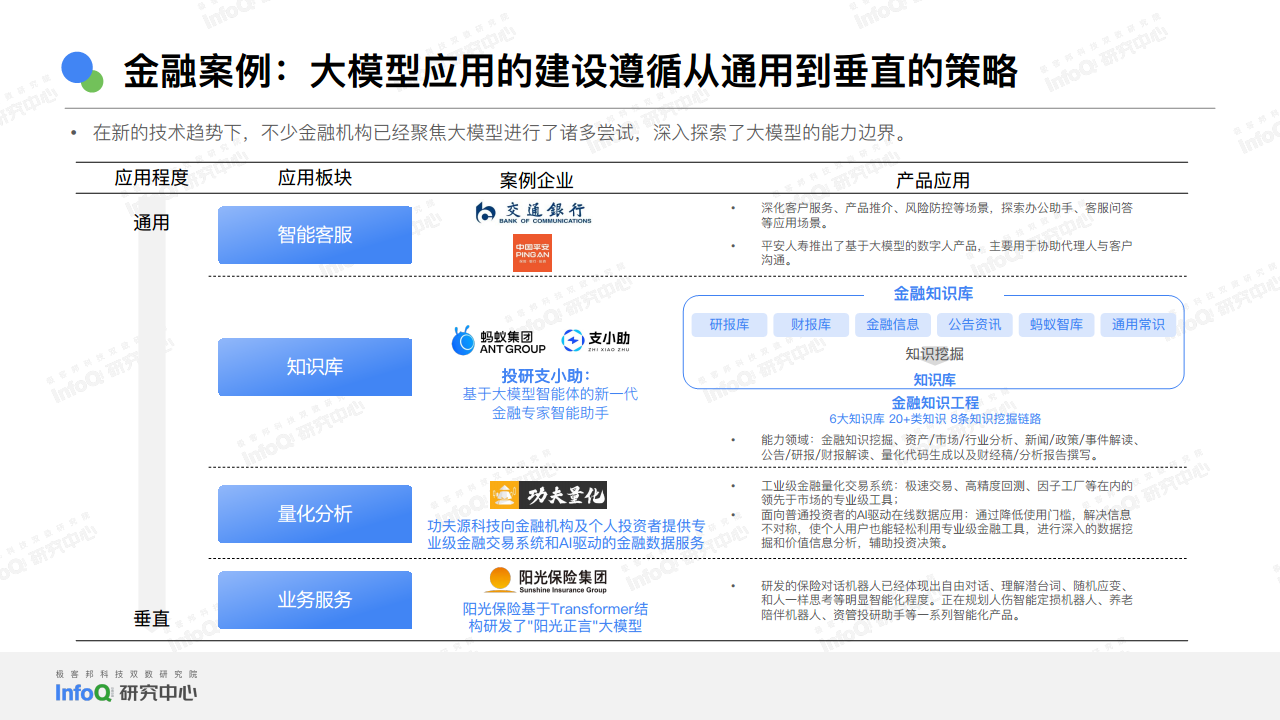The width and height of the screenshot is (1280, 720).
Task: Click the blue-green circle title icon
Action: (x=83, y=71)
